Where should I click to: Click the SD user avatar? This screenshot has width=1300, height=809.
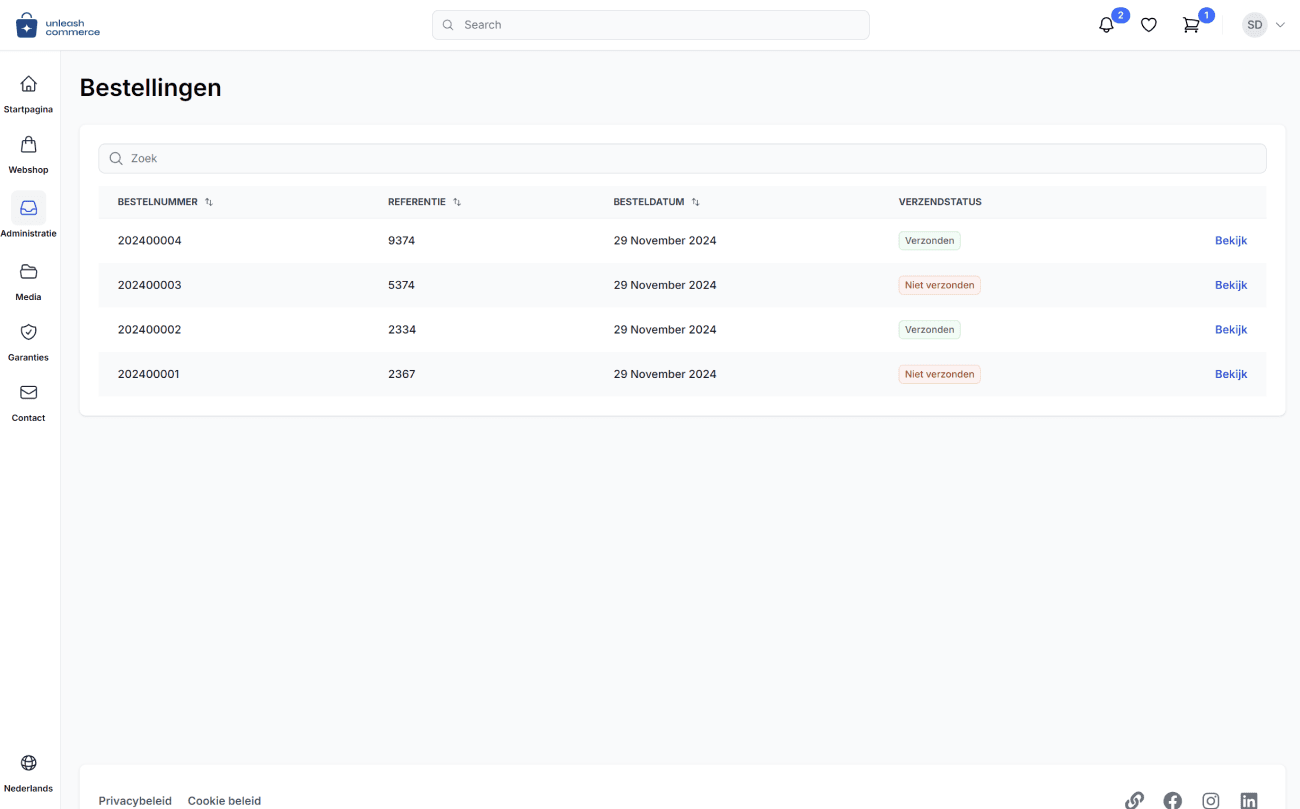pyautogui.click(x=1254, y=25)
